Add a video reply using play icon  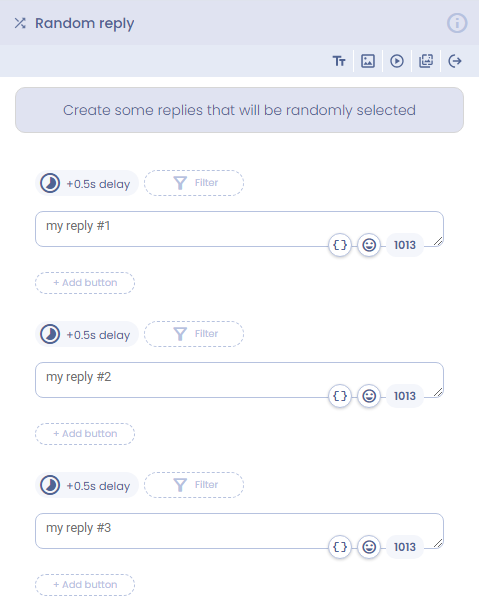[x=397, y=61]
